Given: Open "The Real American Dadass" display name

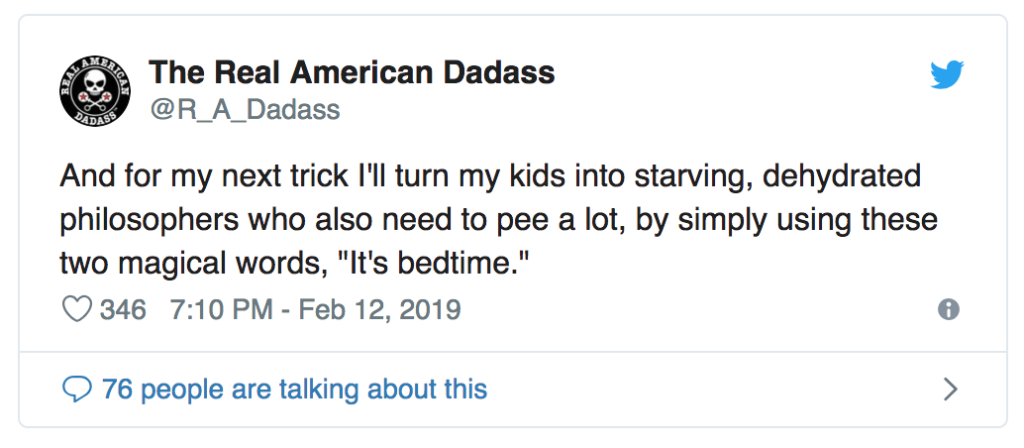Looking at the screenshot, I should pos(351,72).
